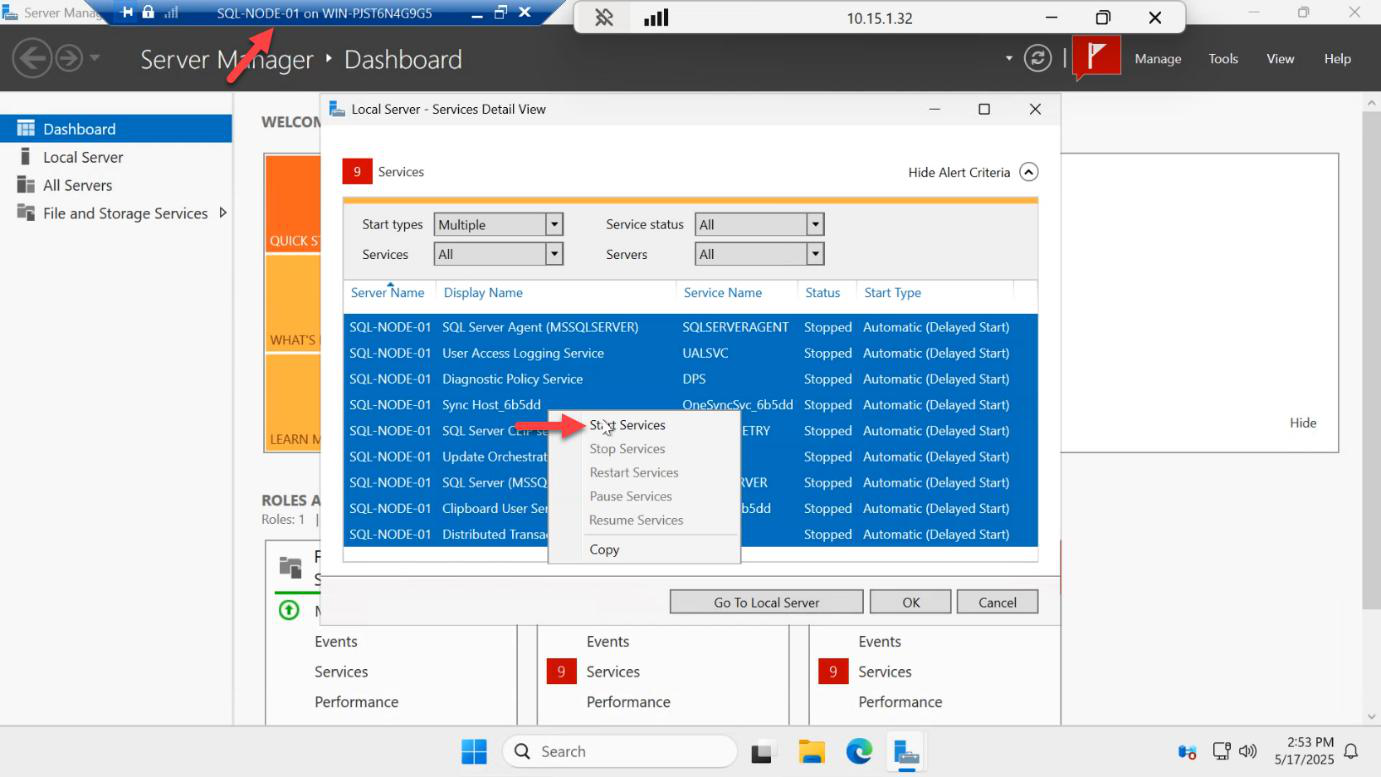
Task: Select Dashboard in the left navigation
Action: pyautogui.click(x=116, y=129)
